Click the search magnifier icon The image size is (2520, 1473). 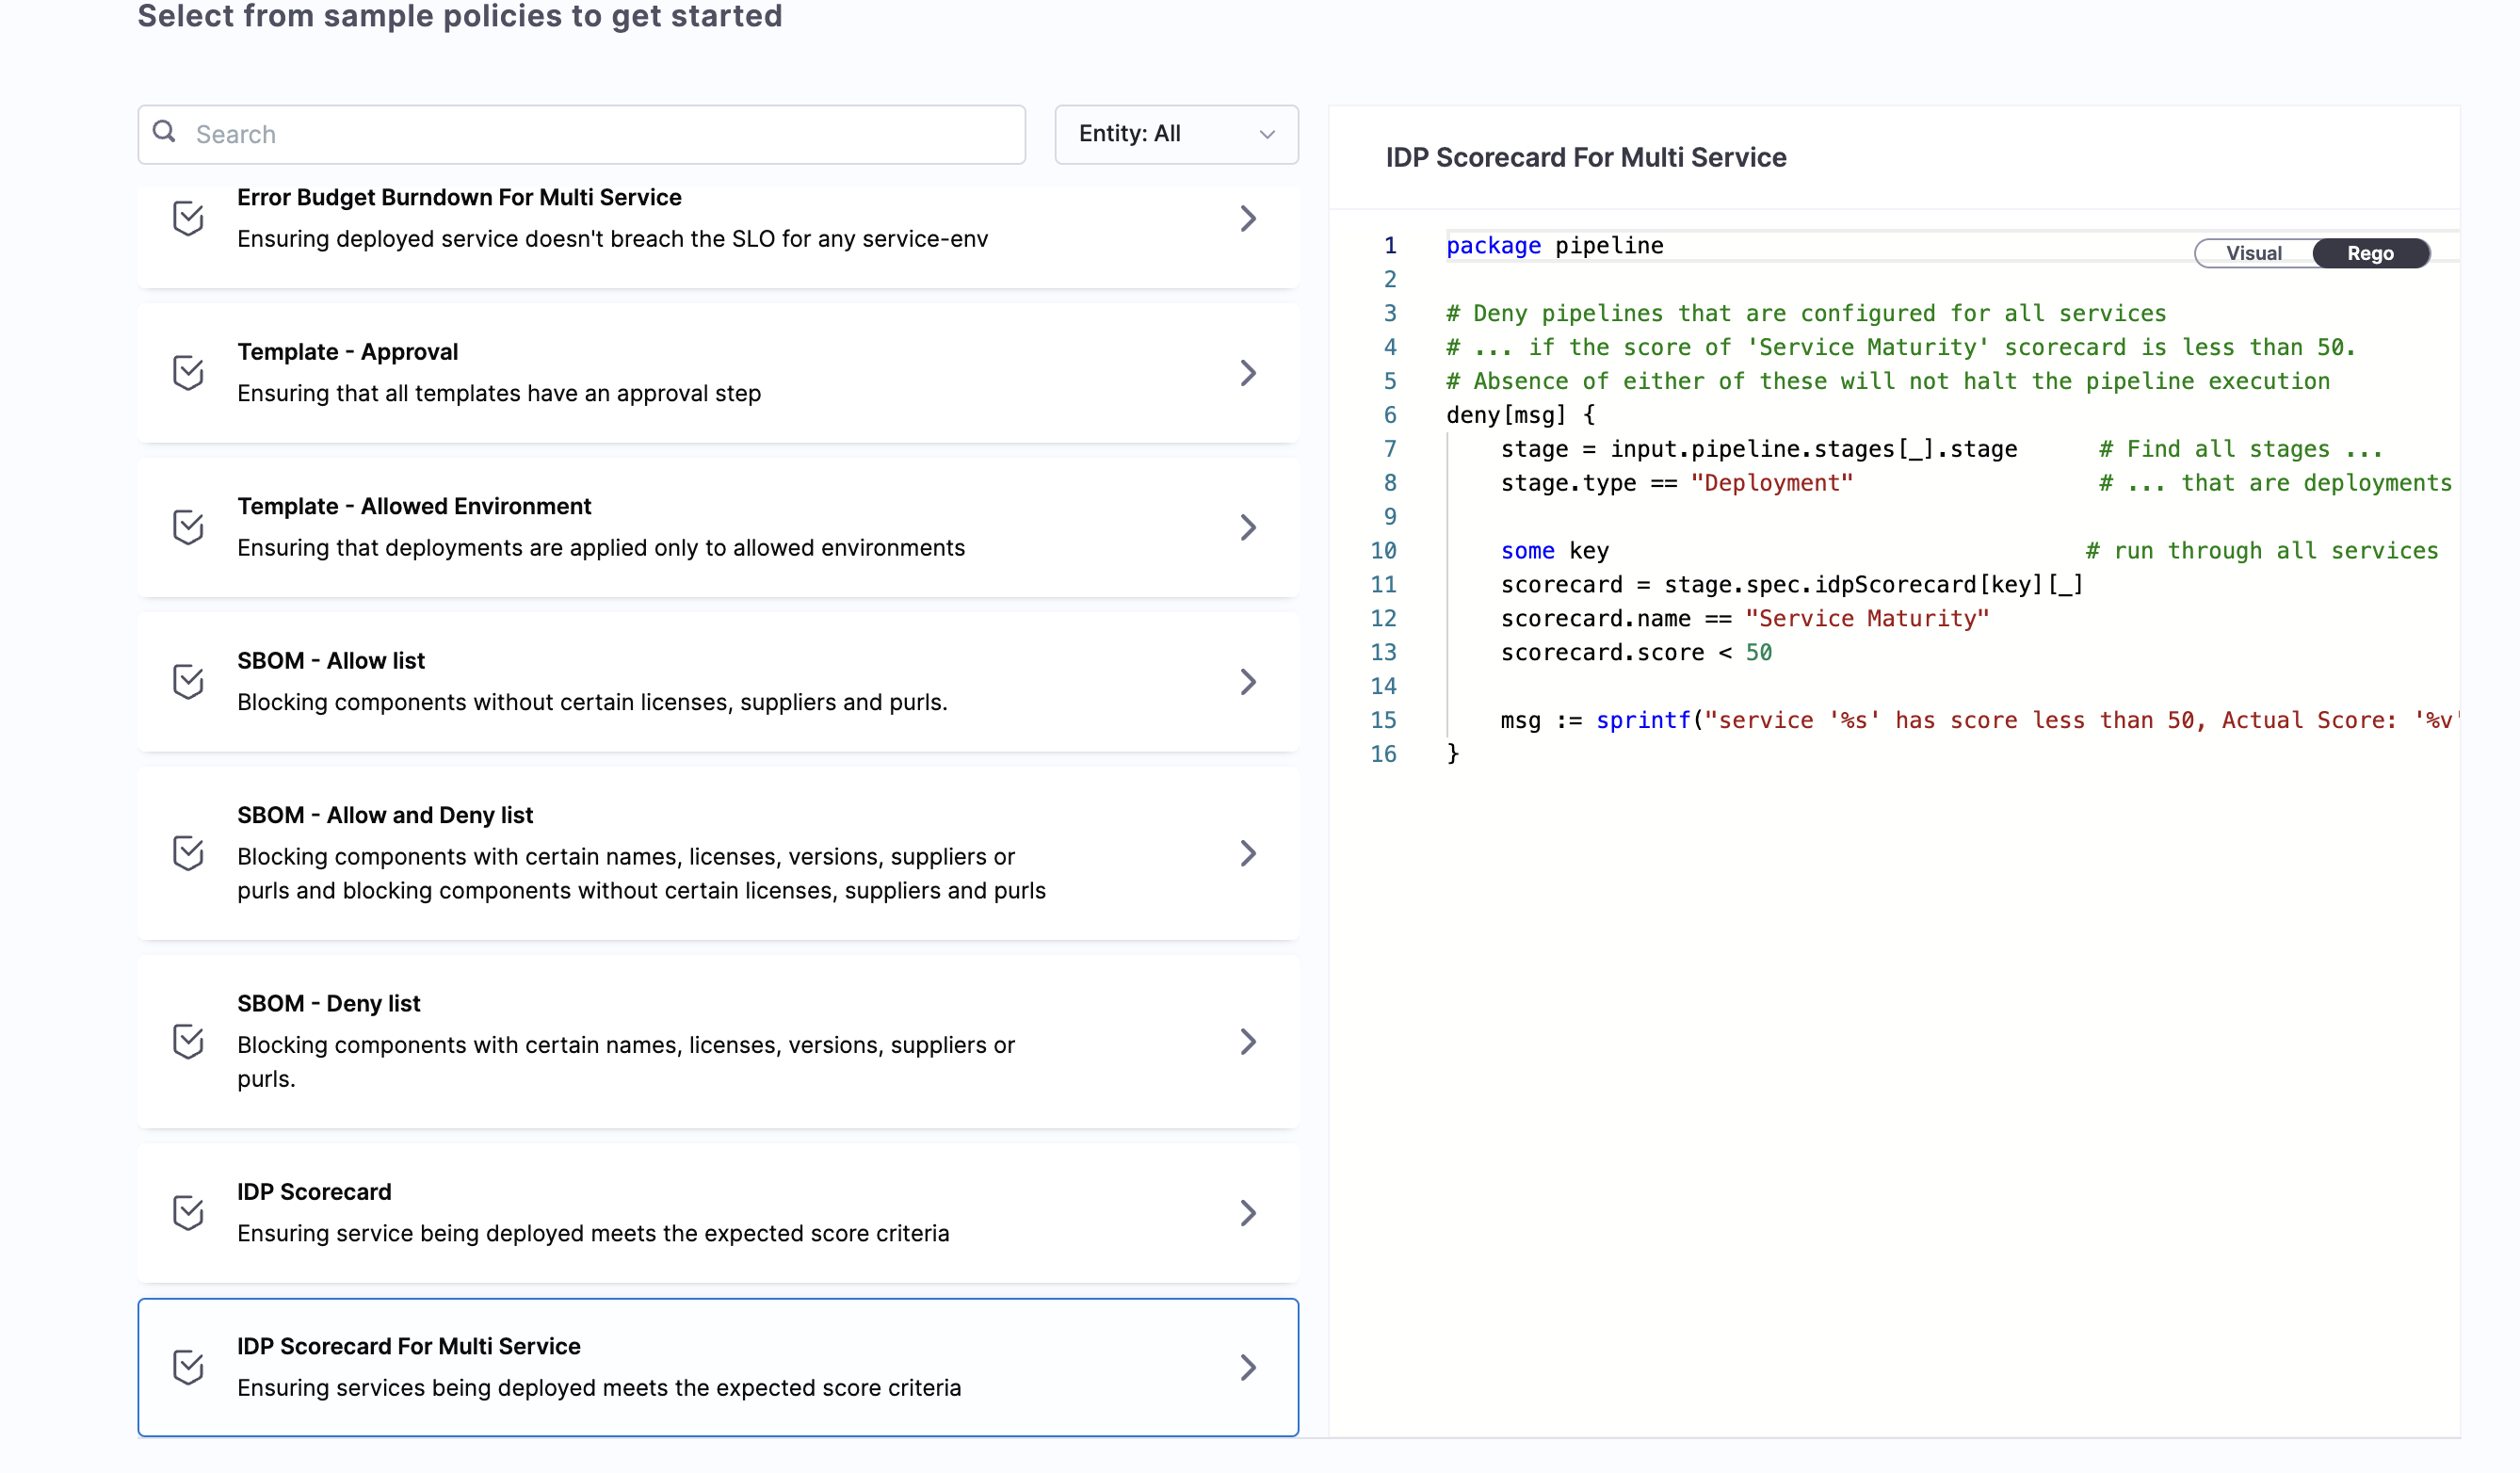164,132
